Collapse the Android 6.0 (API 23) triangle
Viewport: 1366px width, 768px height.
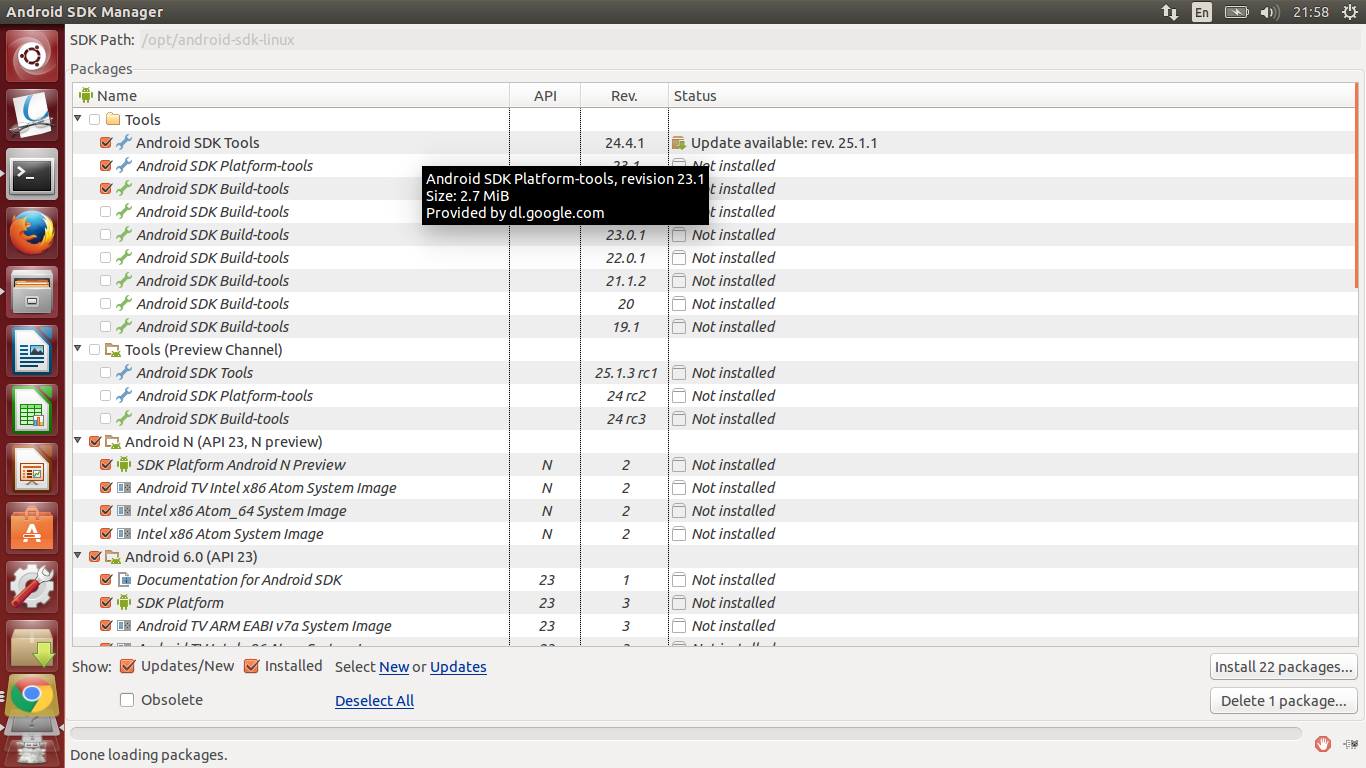click(79, 556)
